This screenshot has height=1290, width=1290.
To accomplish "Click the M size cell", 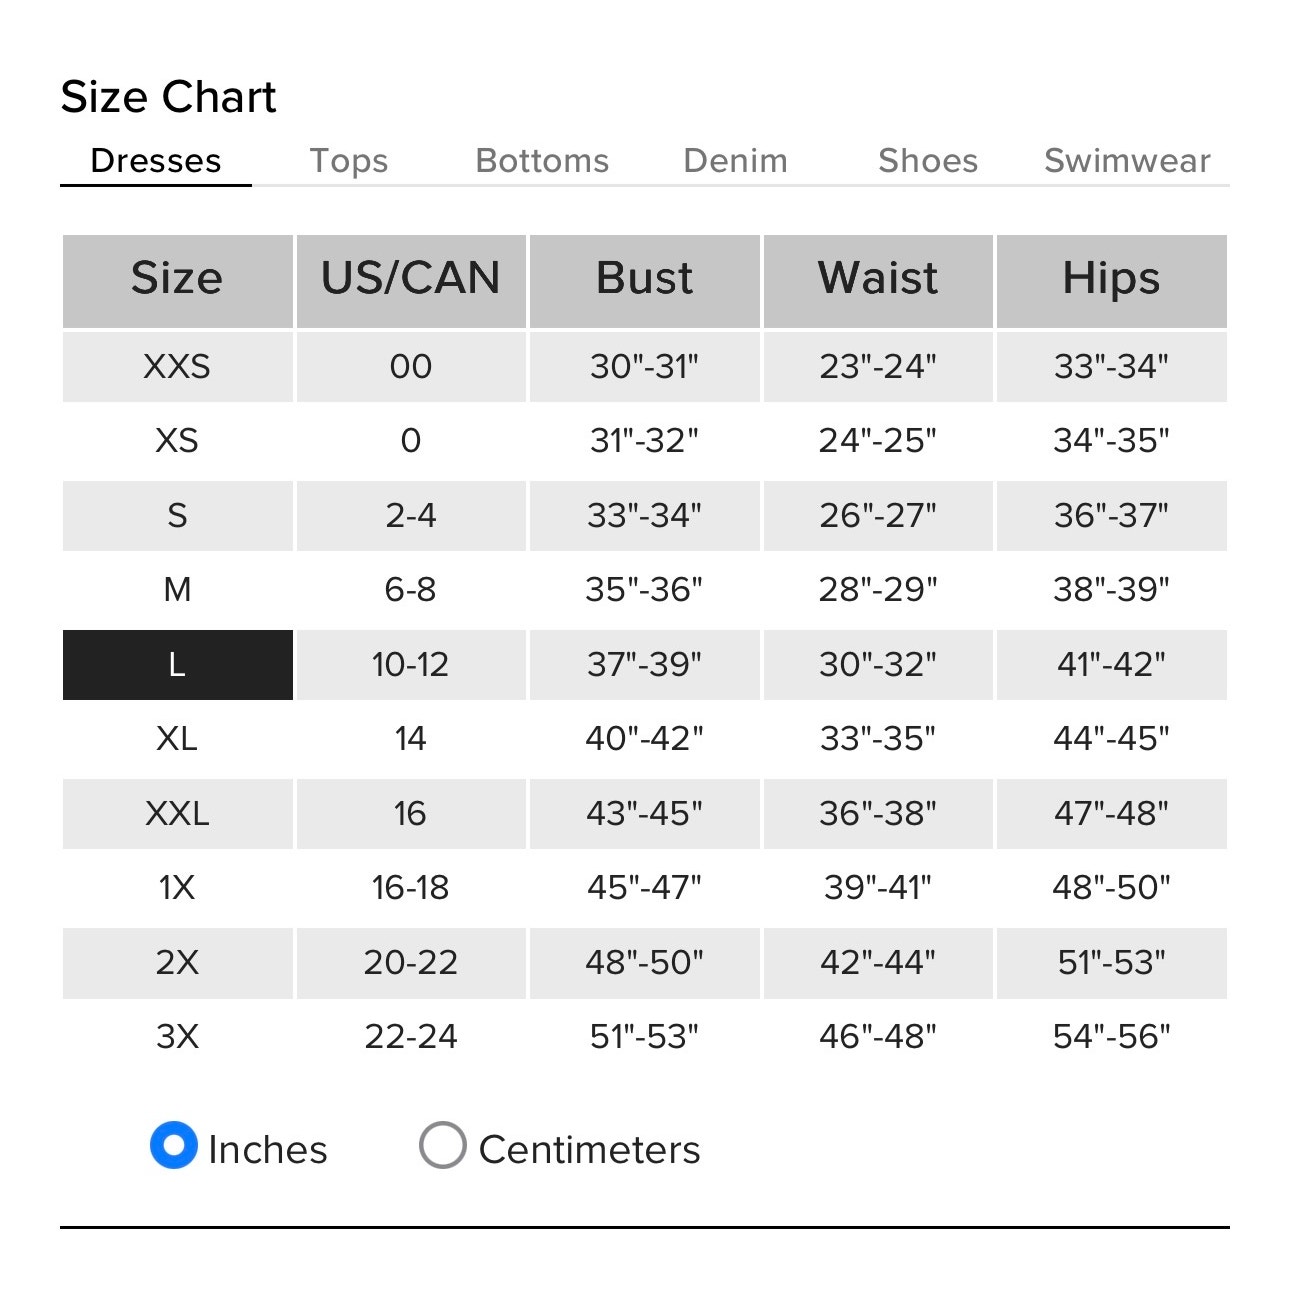I will click(x=178, y=590).
